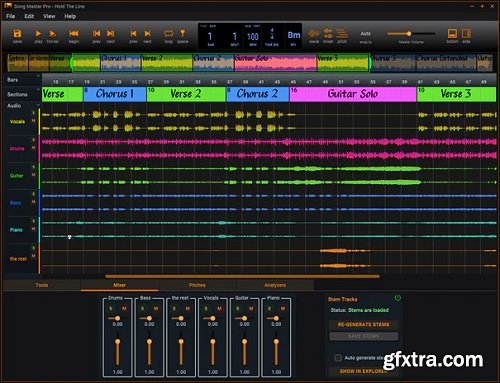Click the save icon in the toolbar
The height and width of the screenshot is (383, 500).
(17, 34)
